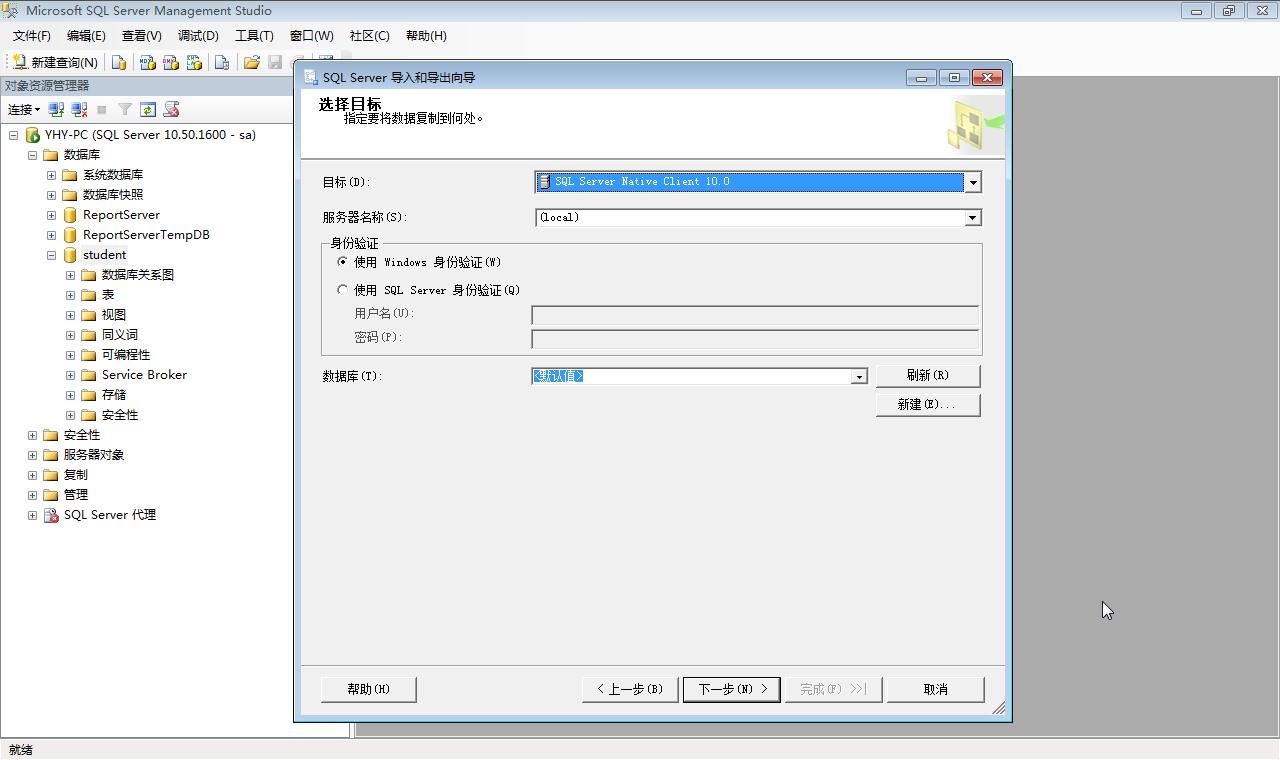
Task: Click the 新建(E)... button
Action: (928, 404)
